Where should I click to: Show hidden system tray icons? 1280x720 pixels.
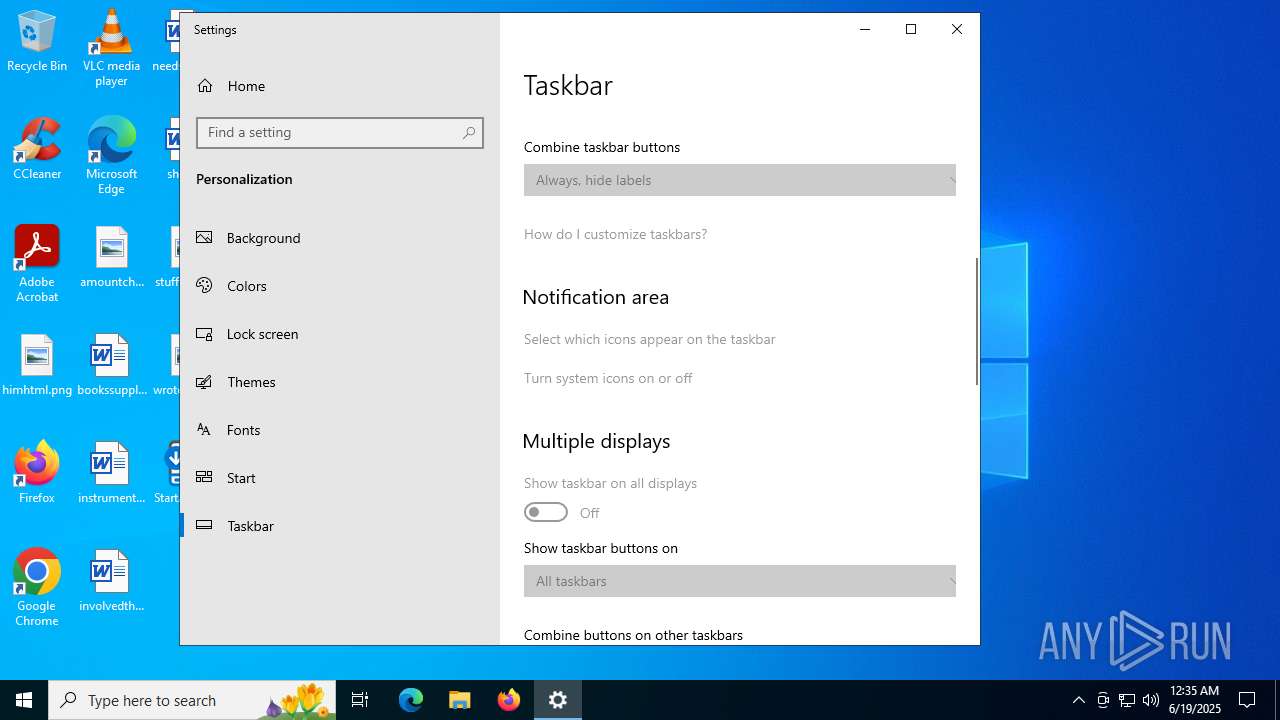tap(1078, 700)
